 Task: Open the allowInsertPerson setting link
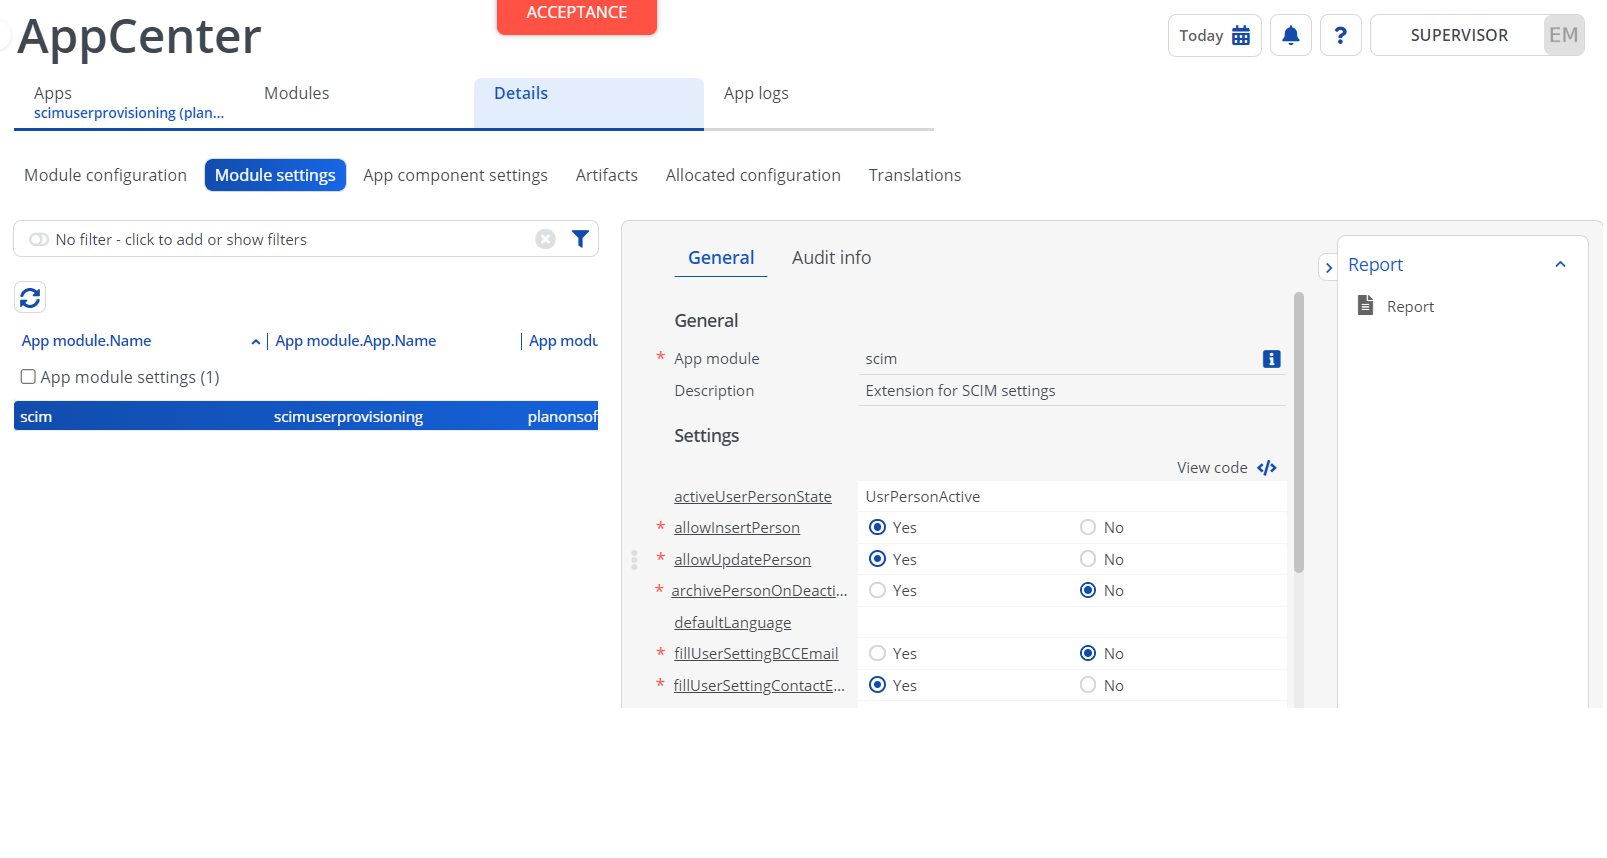pyautogui.click(x=737, y=528)
